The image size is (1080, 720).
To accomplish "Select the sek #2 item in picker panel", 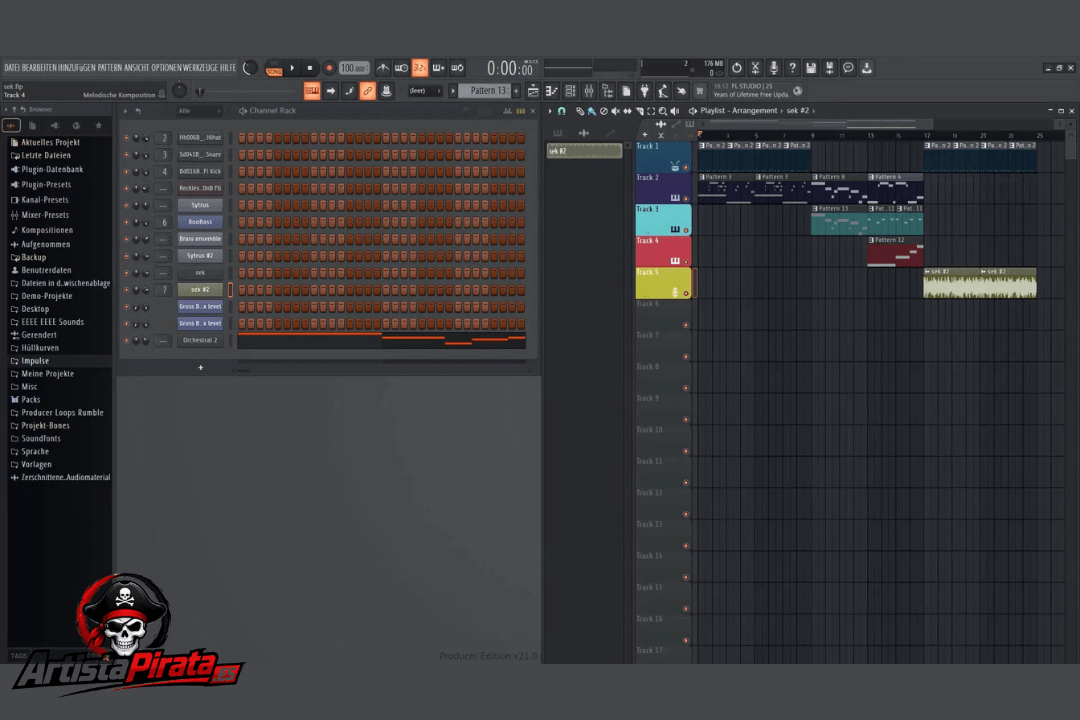I will 584,151.
